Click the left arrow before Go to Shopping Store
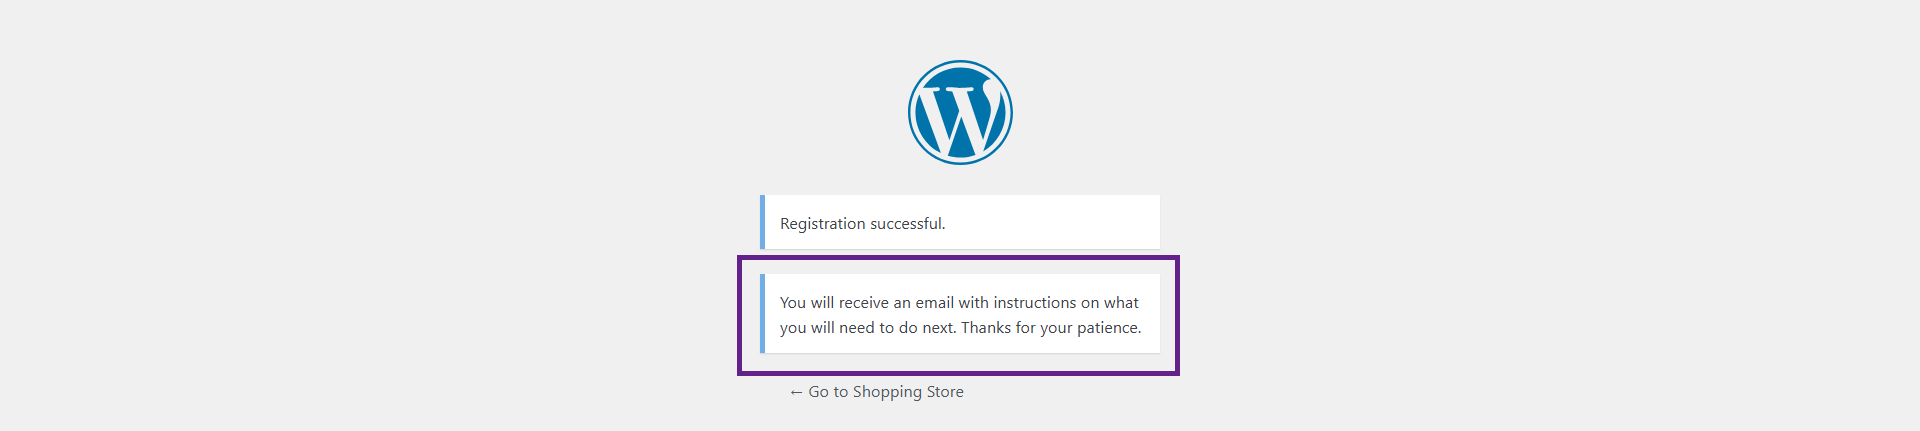Screen dimensions: 1920x431 [796, 393]
